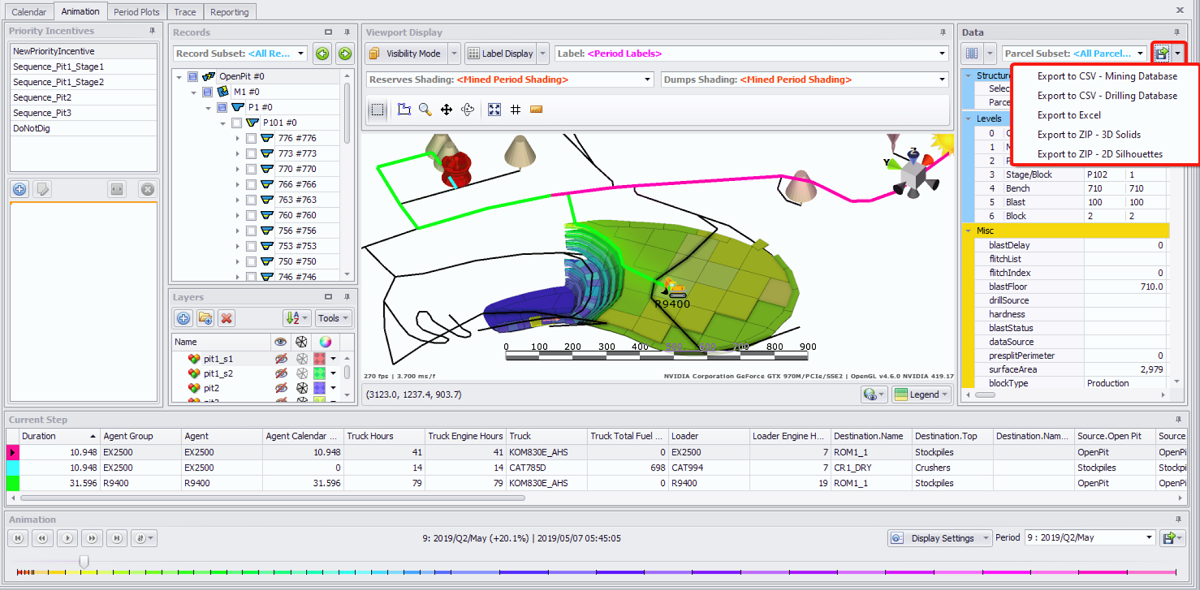Click the Visibility Mode button
The height and width of the screenshot is (590, 1200).
point(406,54)
